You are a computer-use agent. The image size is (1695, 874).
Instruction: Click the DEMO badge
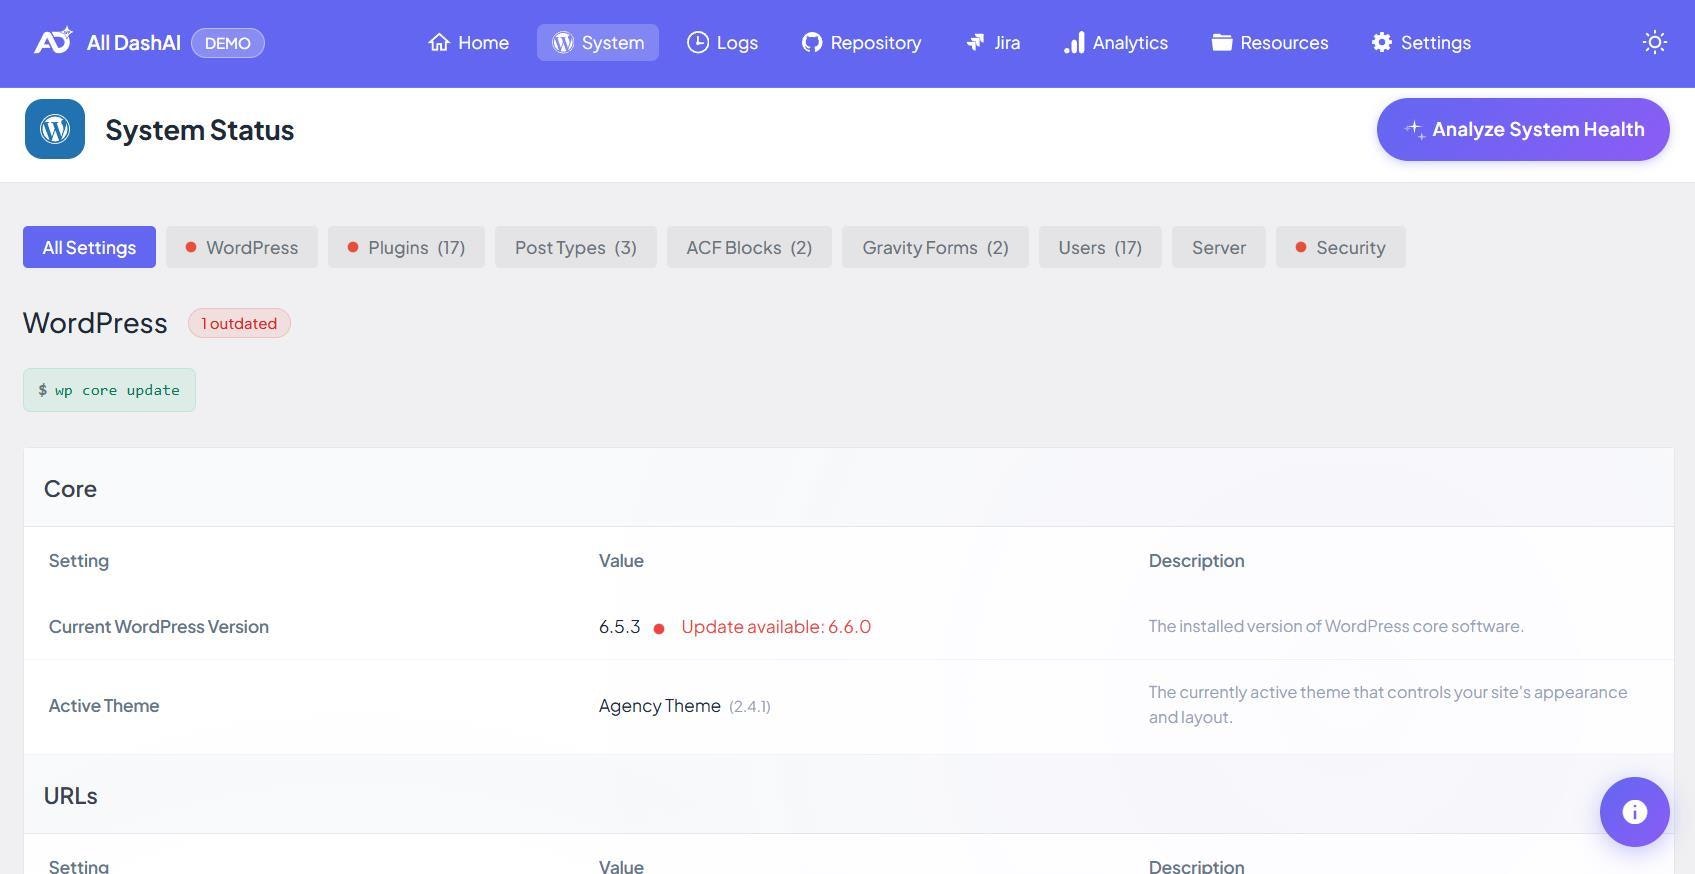pos(227,43)
